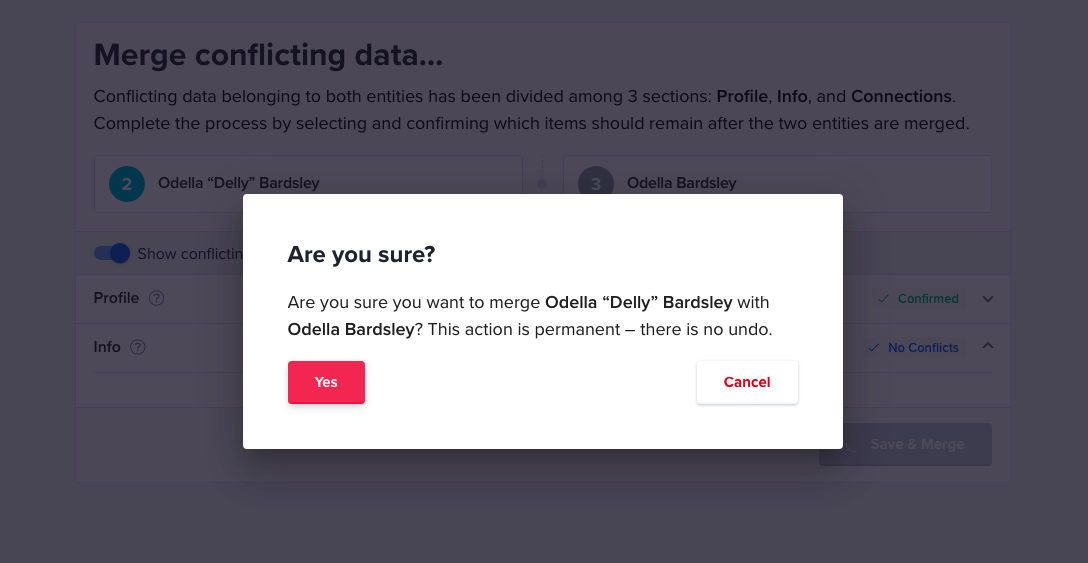Screen dimensions: 1088x563
Task: Click the Confirmed status badge text
Action: (928, 299)
